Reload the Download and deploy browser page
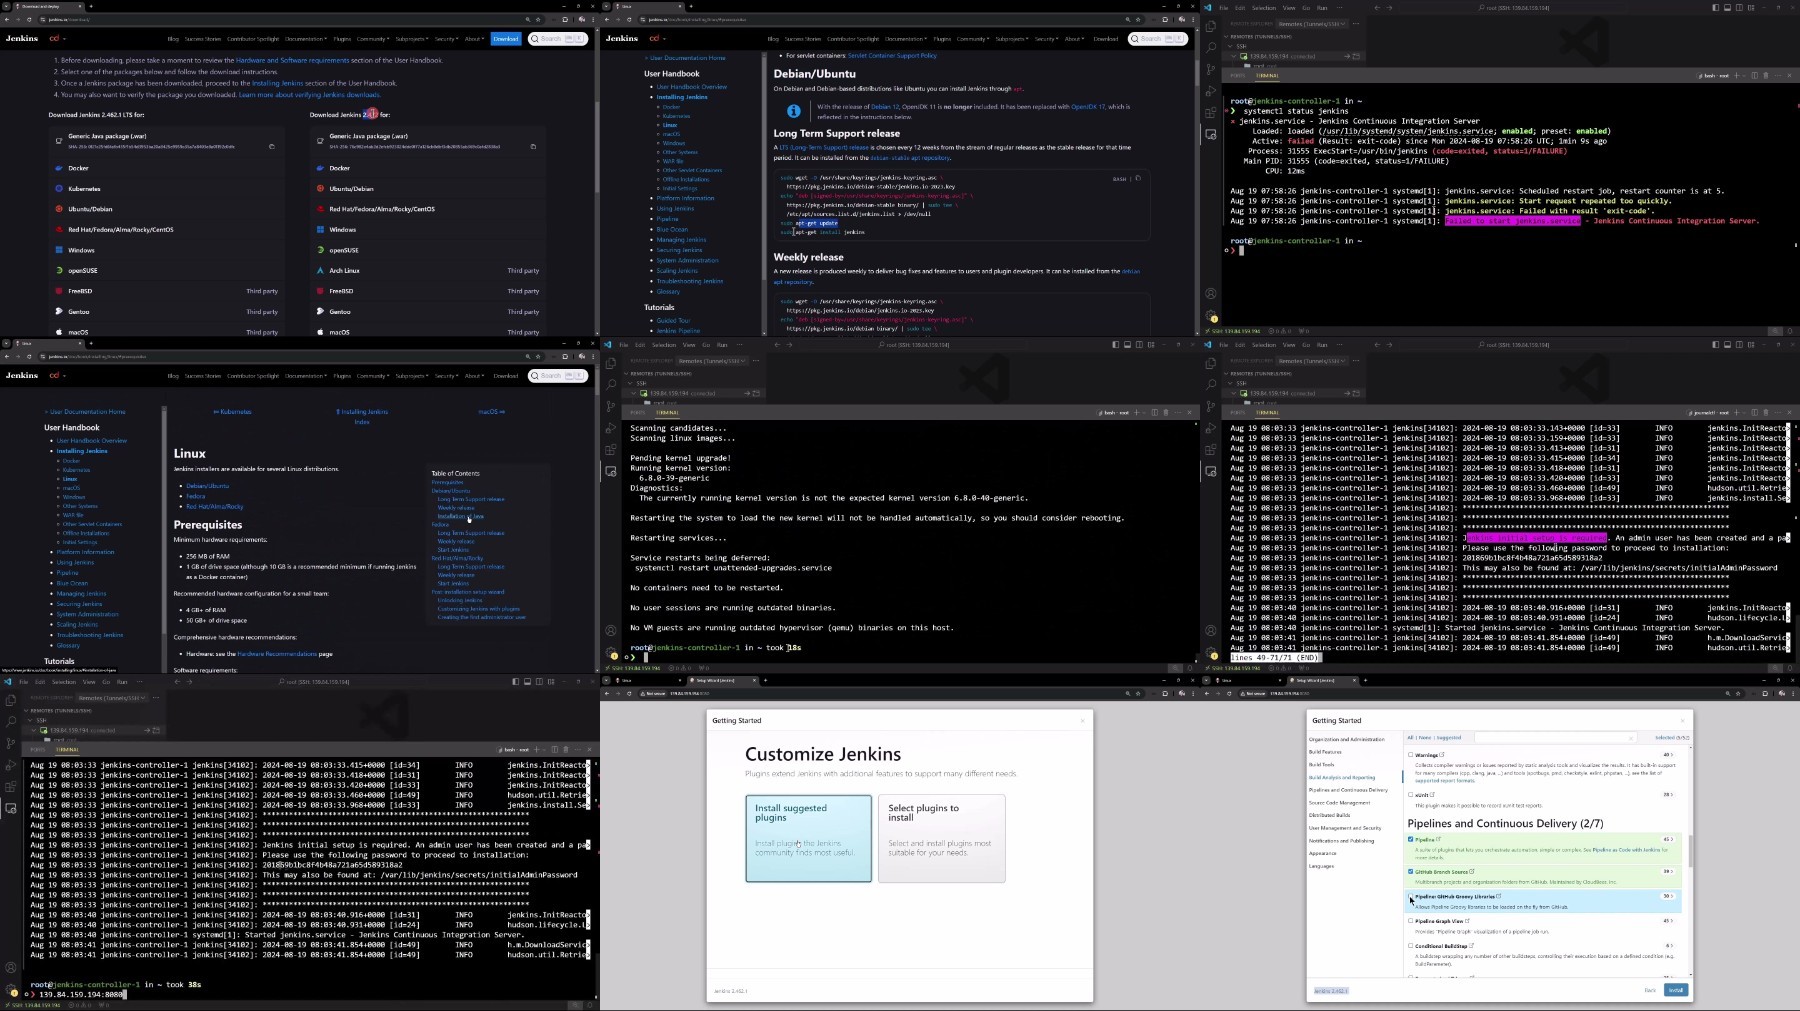The image size is (1800, 1011). click(x=29, y=19)
